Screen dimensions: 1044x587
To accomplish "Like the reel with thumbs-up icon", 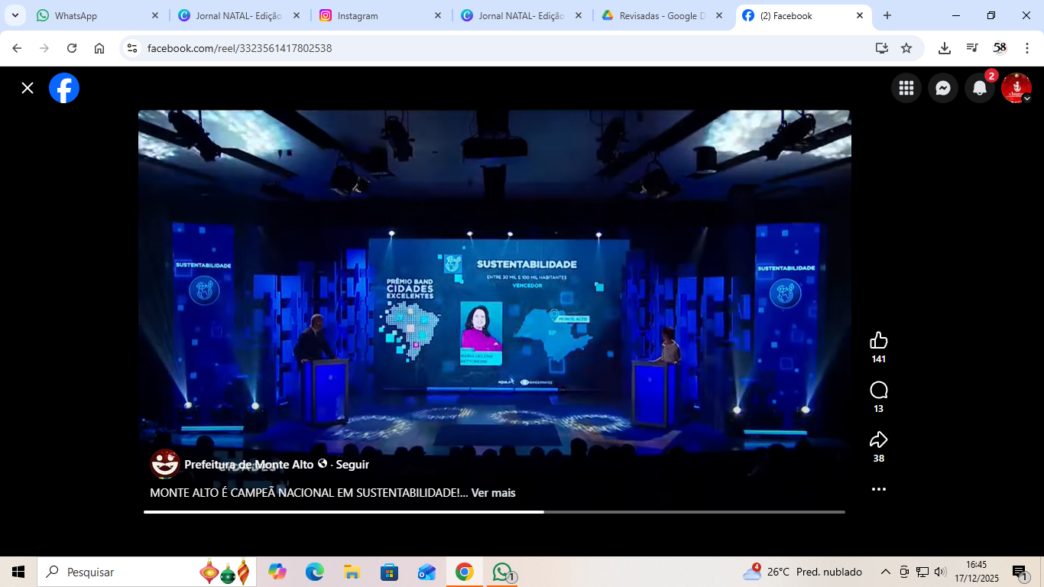I will pyautogui.click(x=878, y=341).
